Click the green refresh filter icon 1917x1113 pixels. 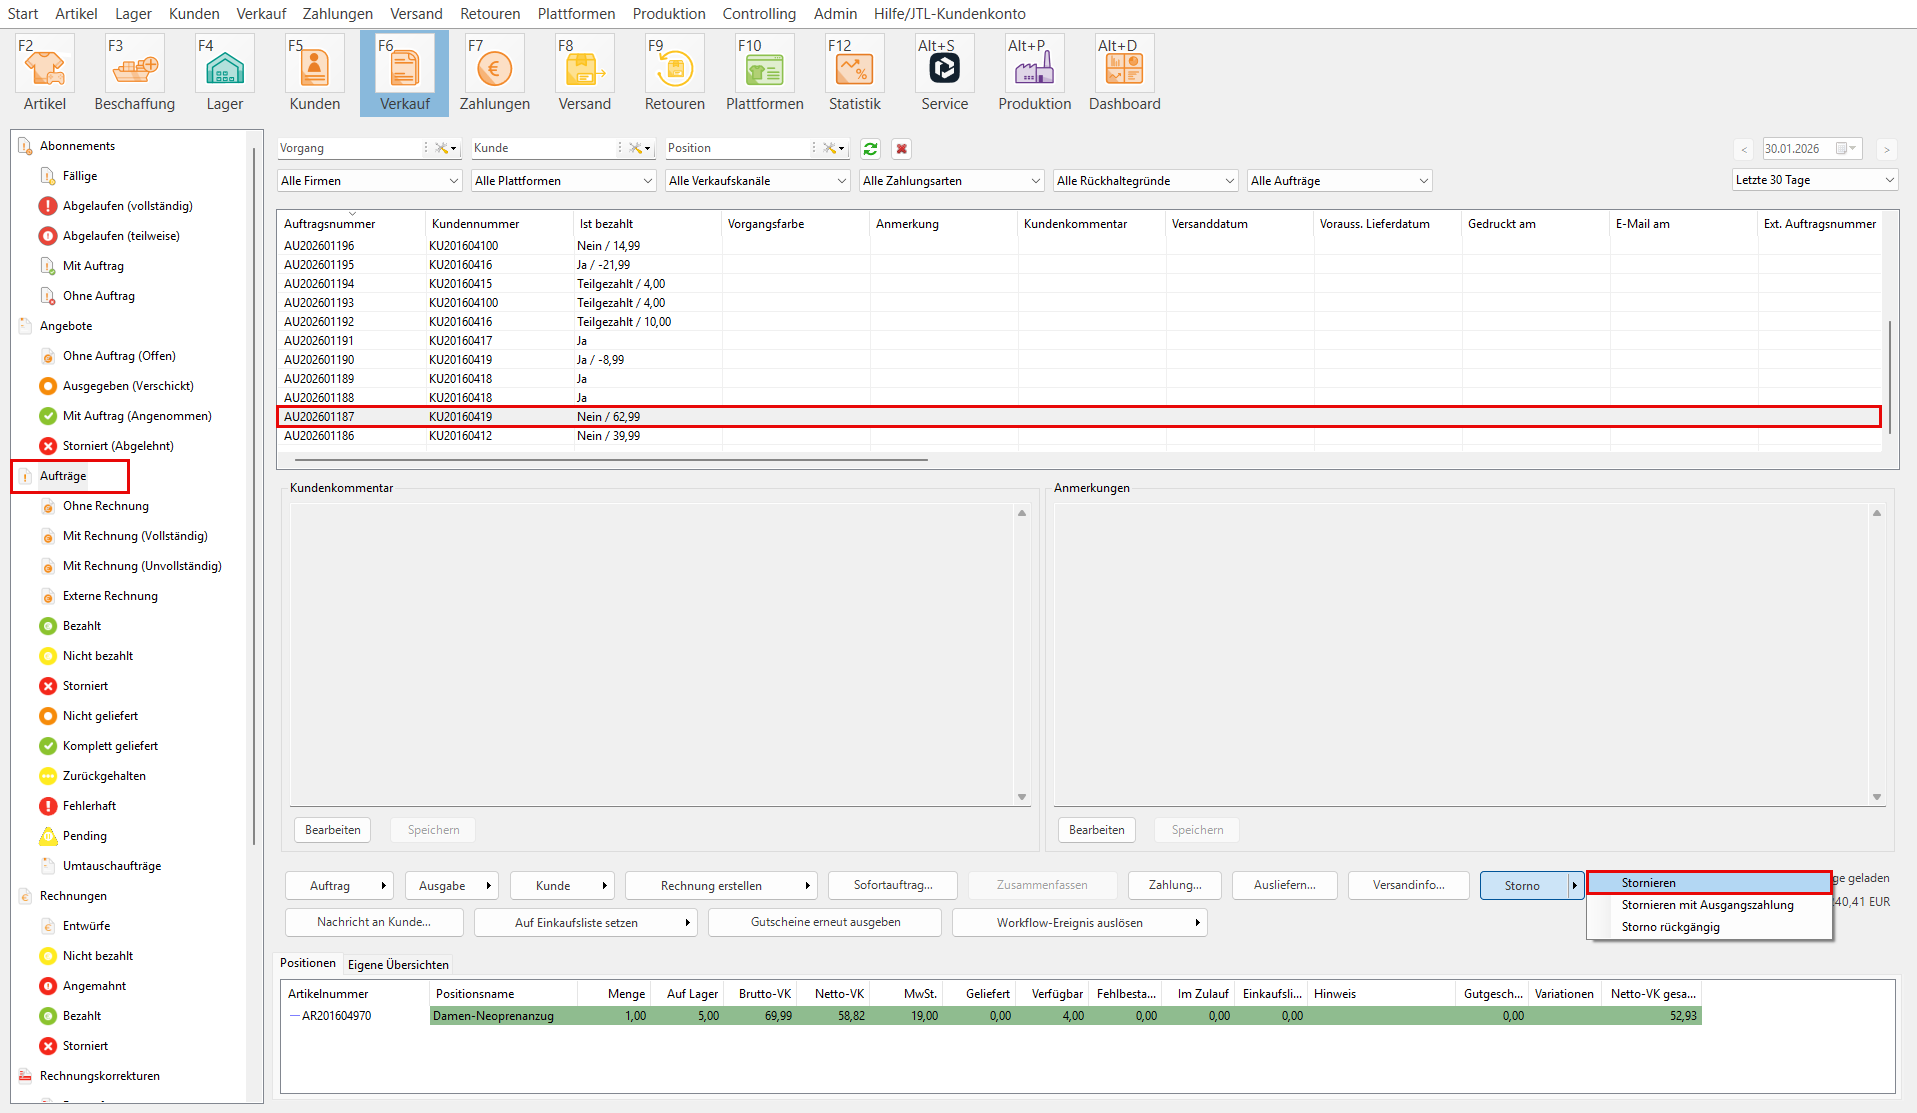[x=870, y=149]
